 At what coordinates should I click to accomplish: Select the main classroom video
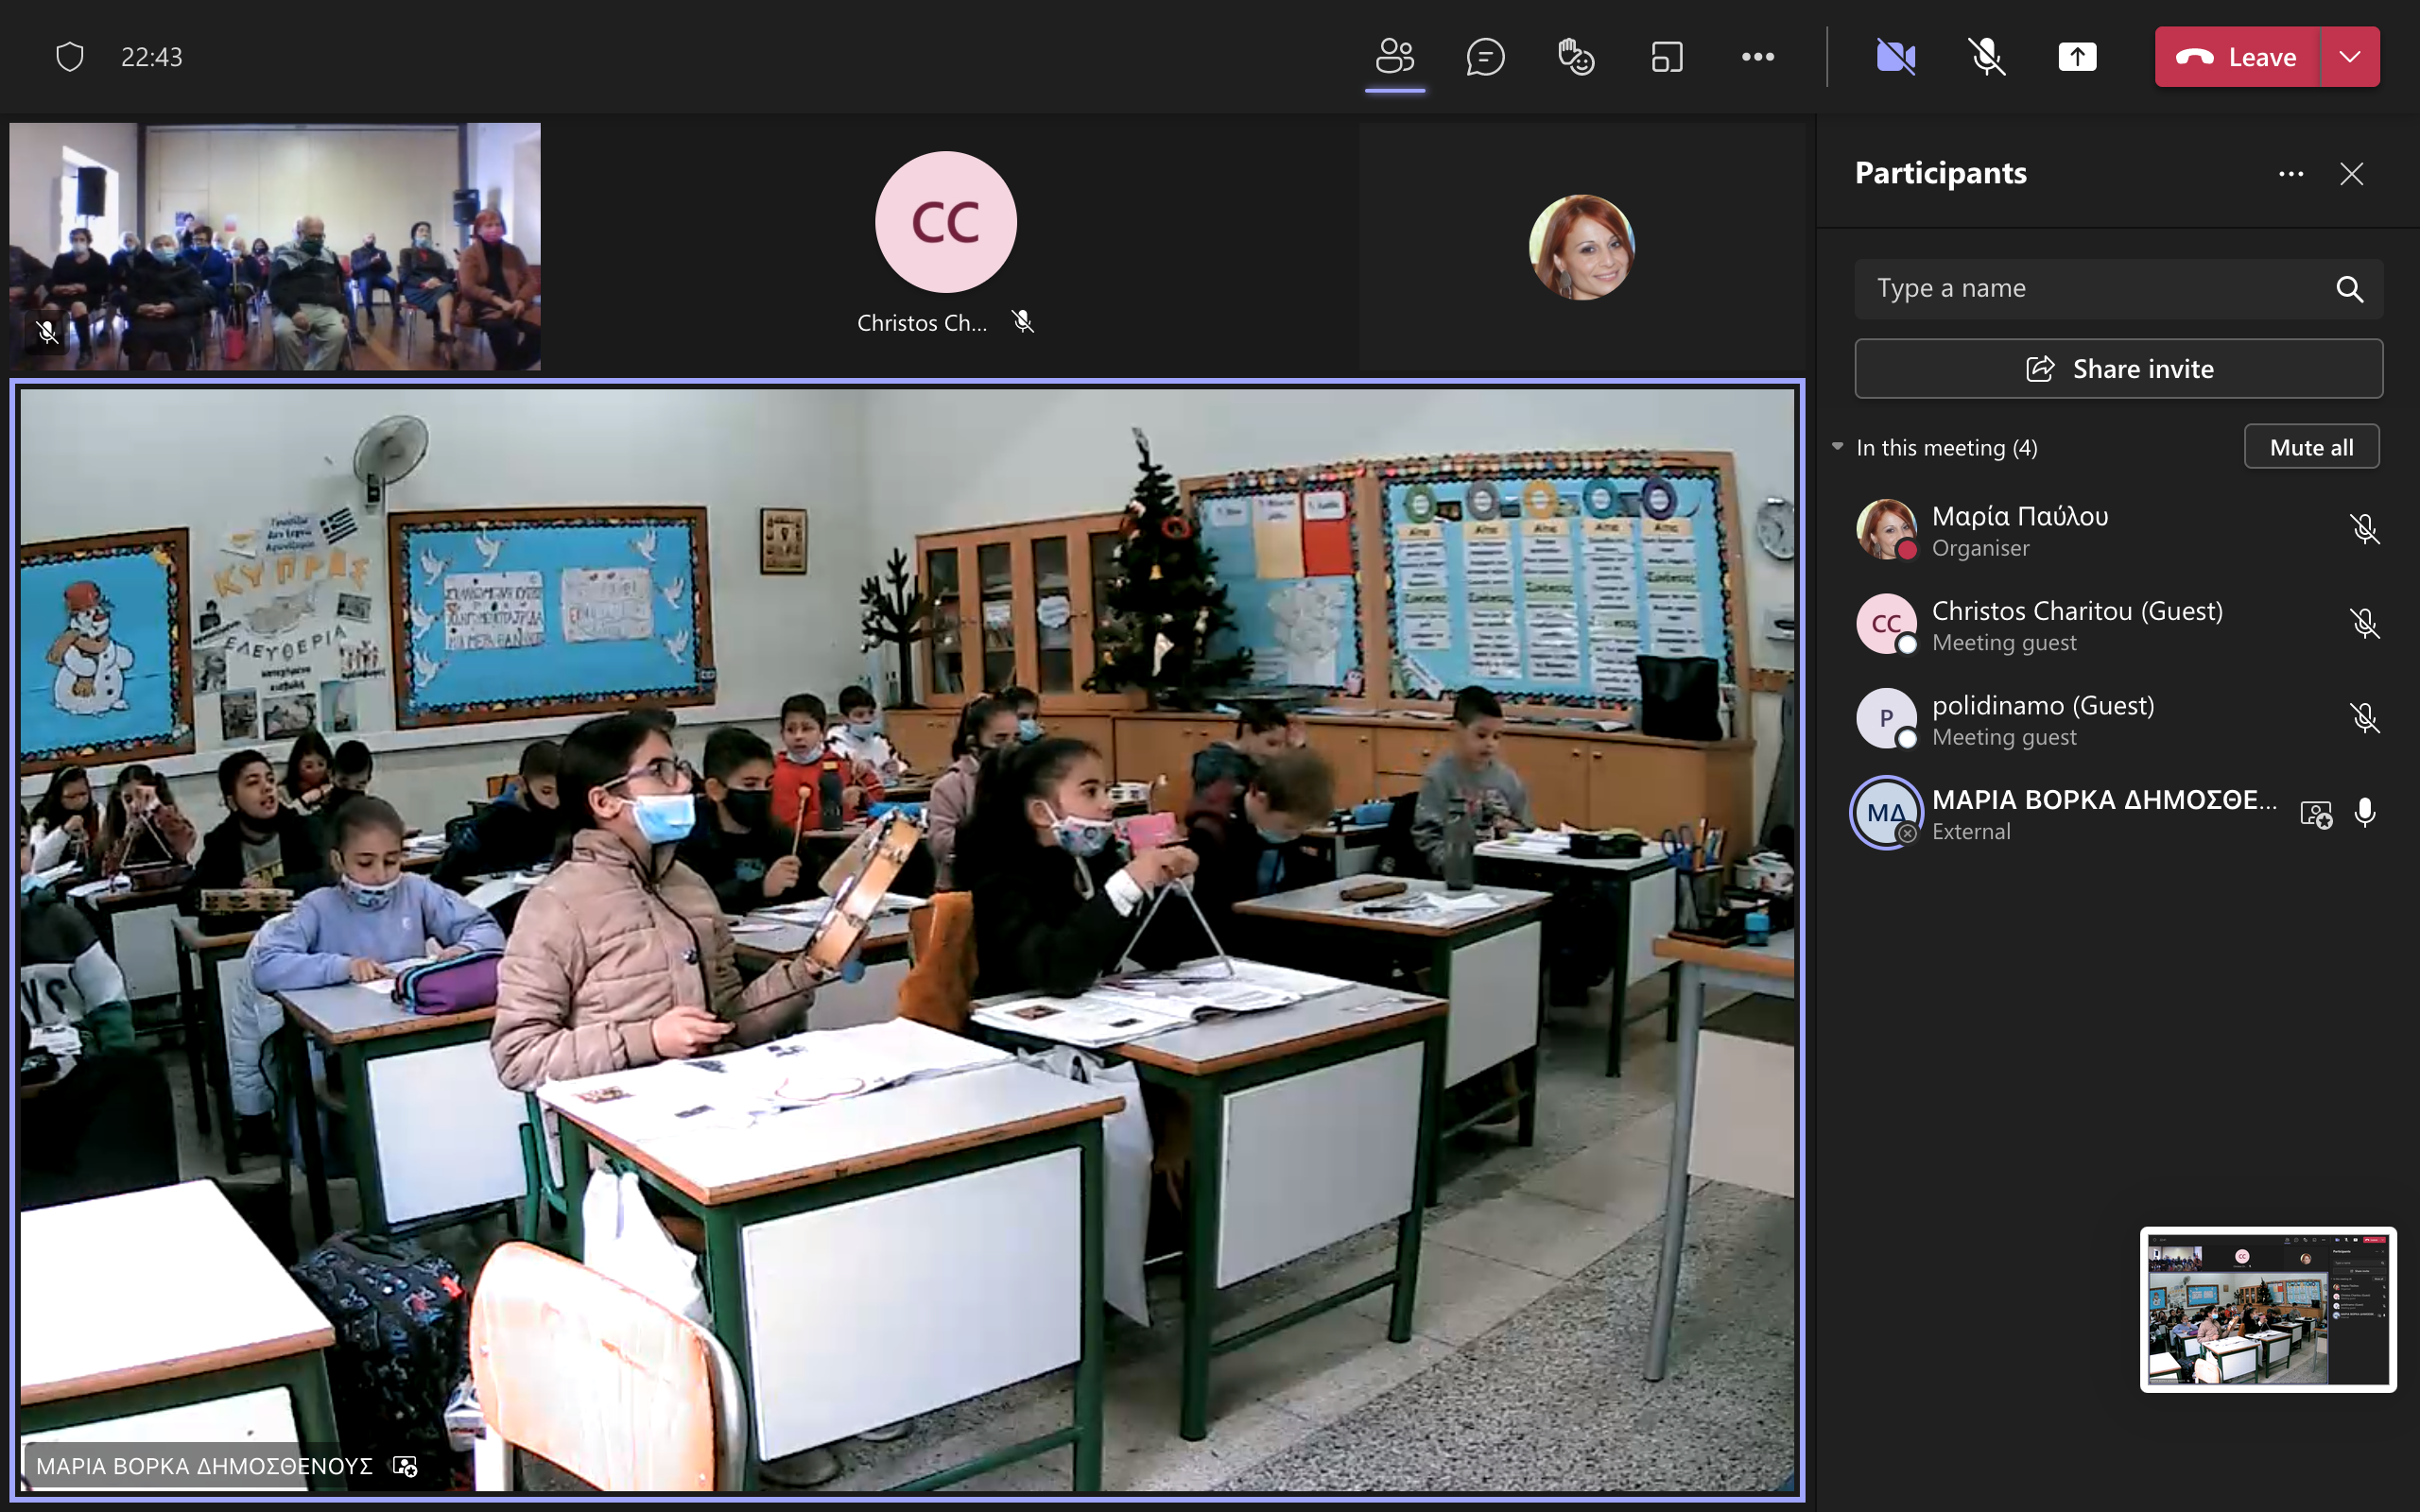pyautogui.click(x=907, y=940)
